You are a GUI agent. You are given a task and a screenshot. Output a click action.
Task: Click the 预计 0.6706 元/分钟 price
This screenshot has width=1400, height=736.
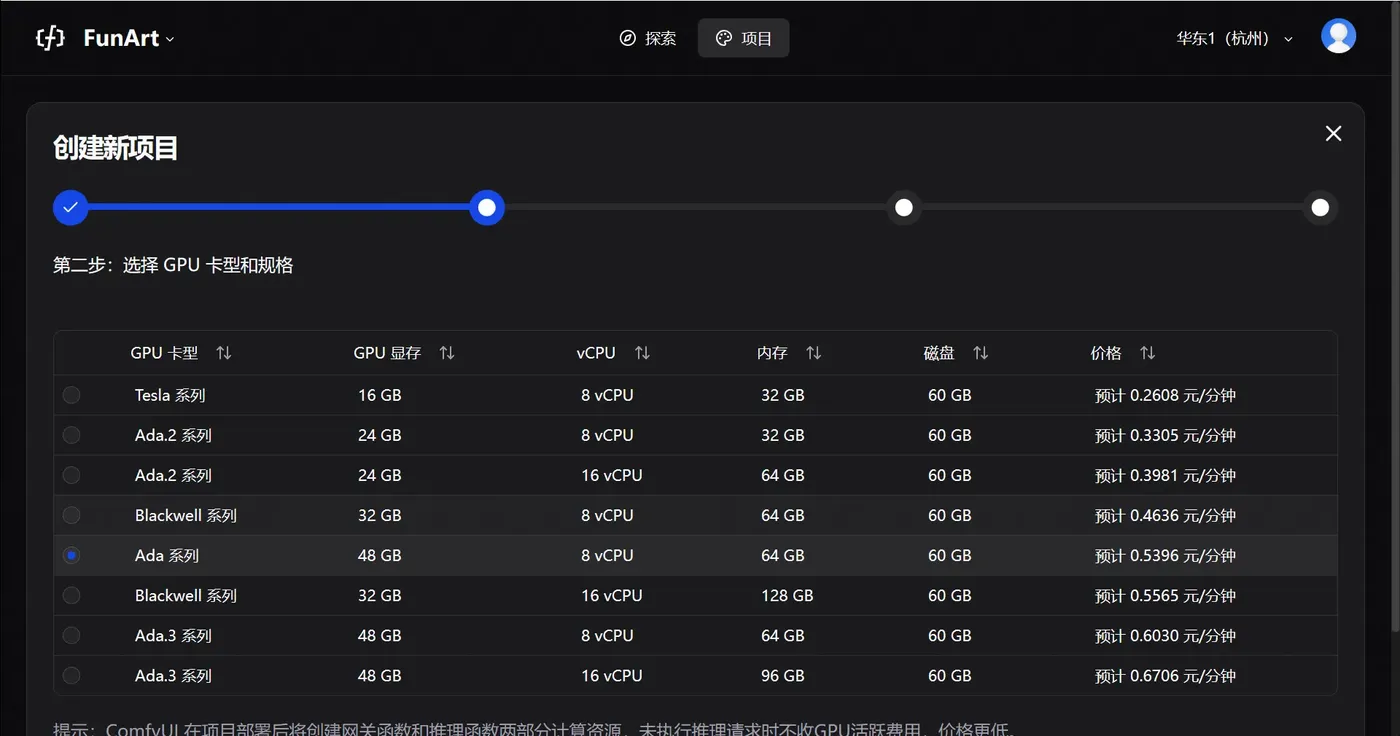click(x=1165, y=675)
